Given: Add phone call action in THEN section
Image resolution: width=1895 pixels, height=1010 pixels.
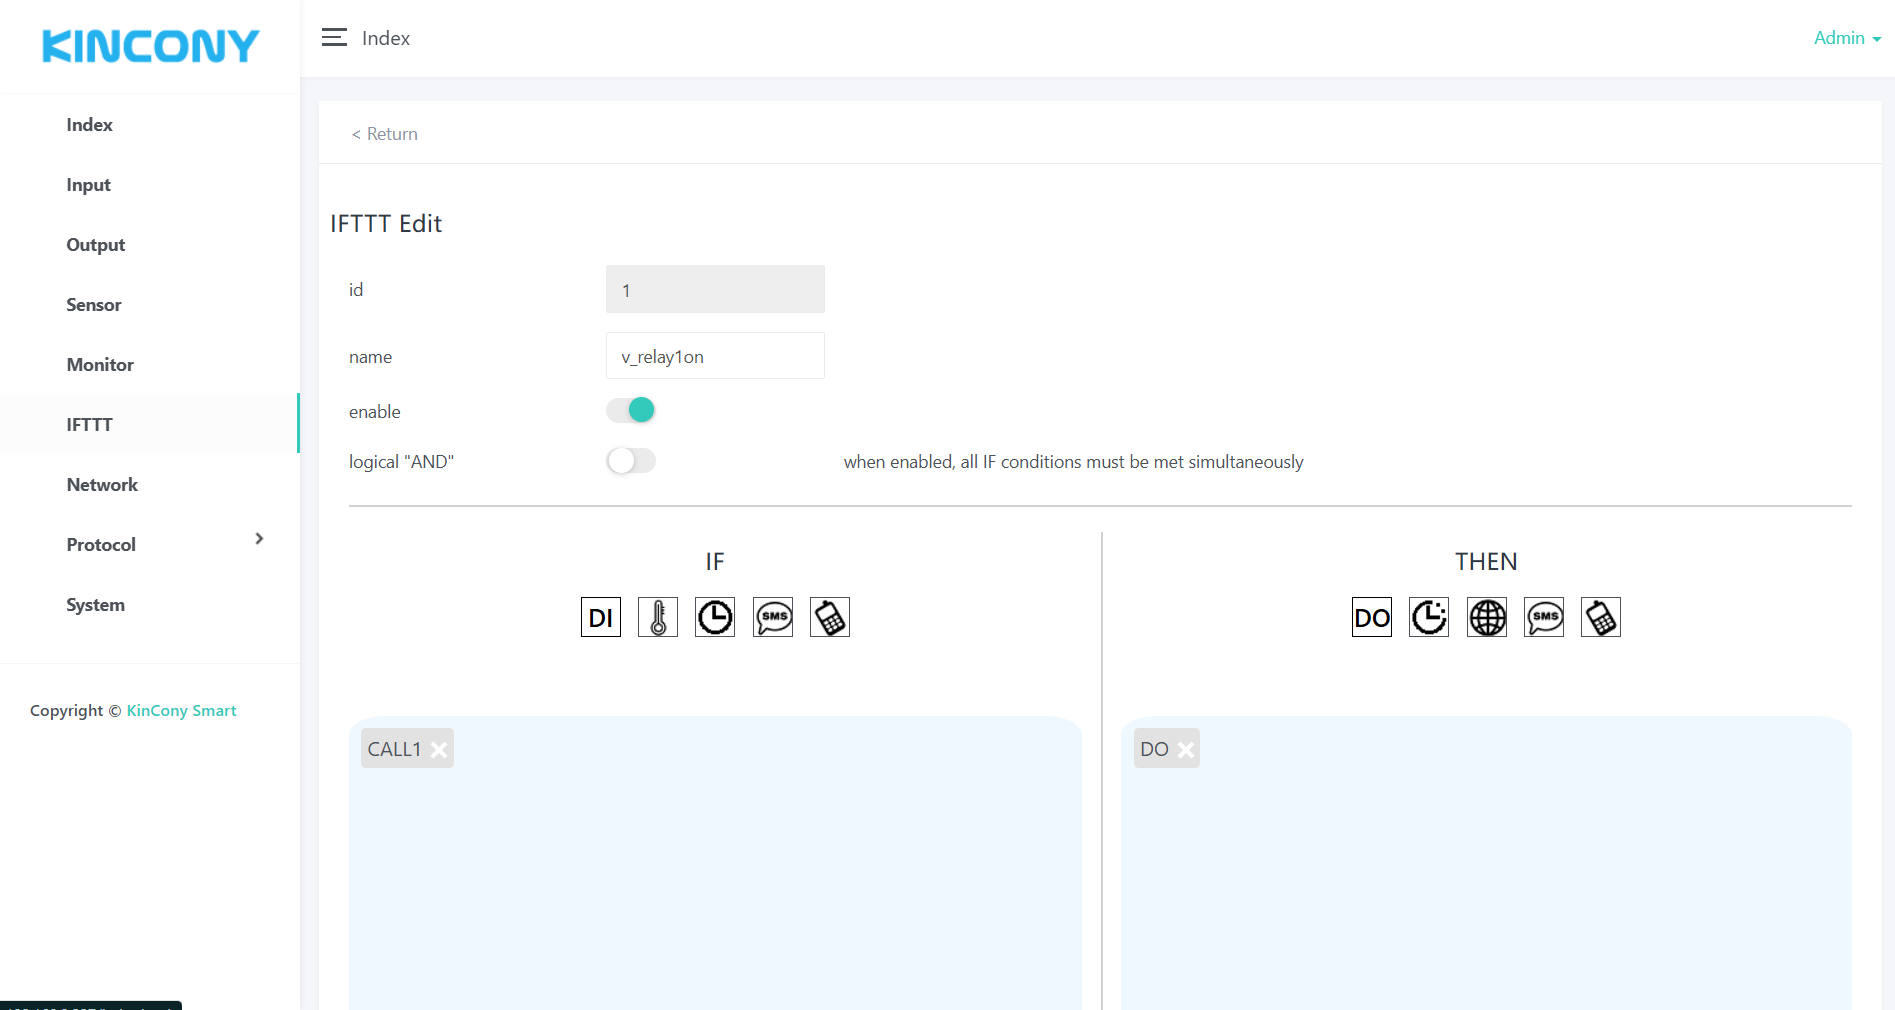Looking at the screenshot, I should pyautogui.click(x=1601, y=617).
